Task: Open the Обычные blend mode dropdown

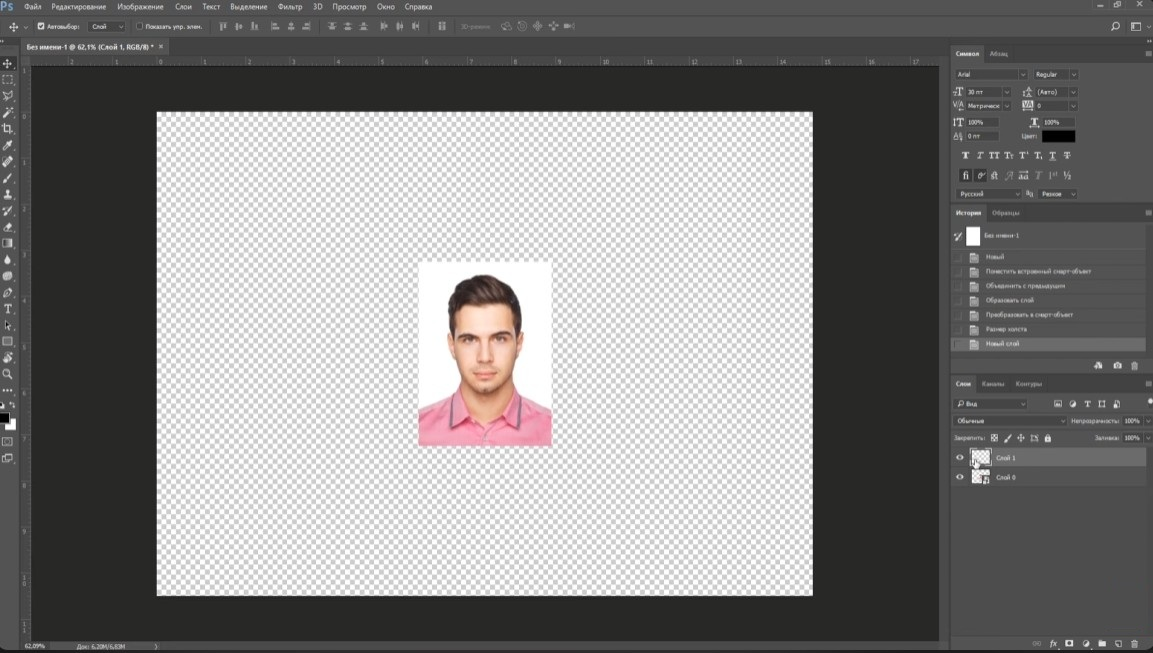Action: tap(1010, 421)
